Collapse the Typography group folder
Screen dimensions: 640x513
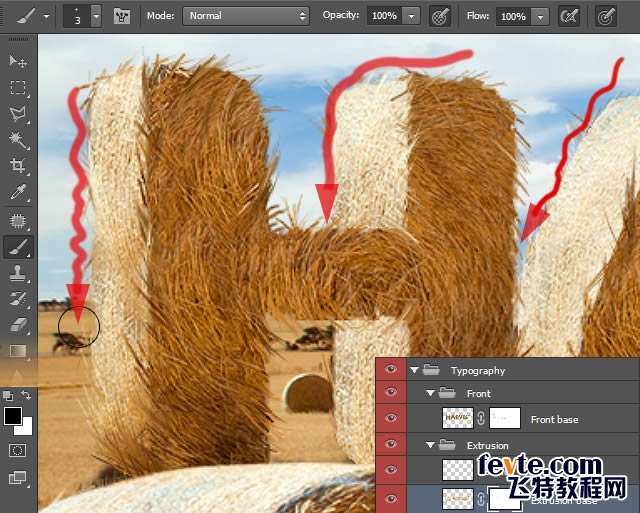[x=414, y=370]
